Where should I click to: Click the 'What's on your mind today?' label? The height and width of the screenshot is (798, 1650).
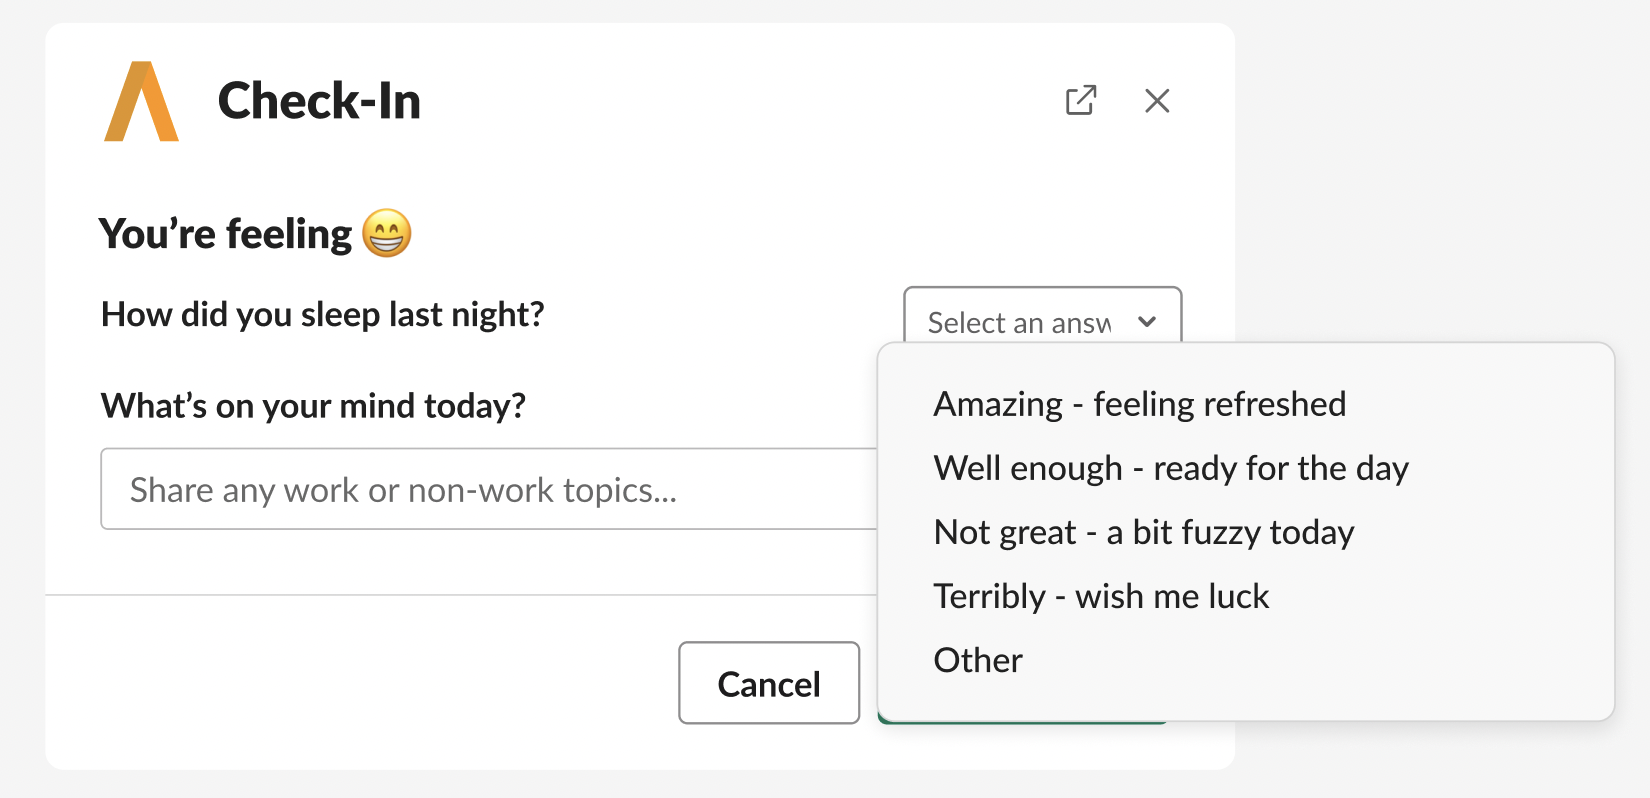click(x=313, y=406)
